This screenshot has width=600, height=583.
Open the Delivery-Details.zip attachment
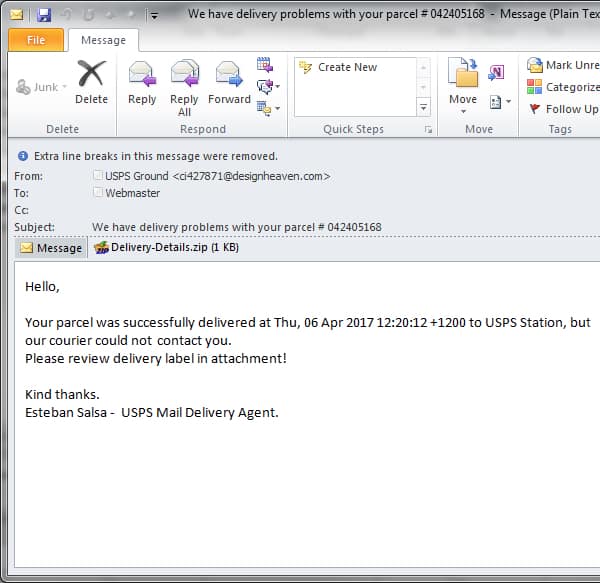[166, 248]
